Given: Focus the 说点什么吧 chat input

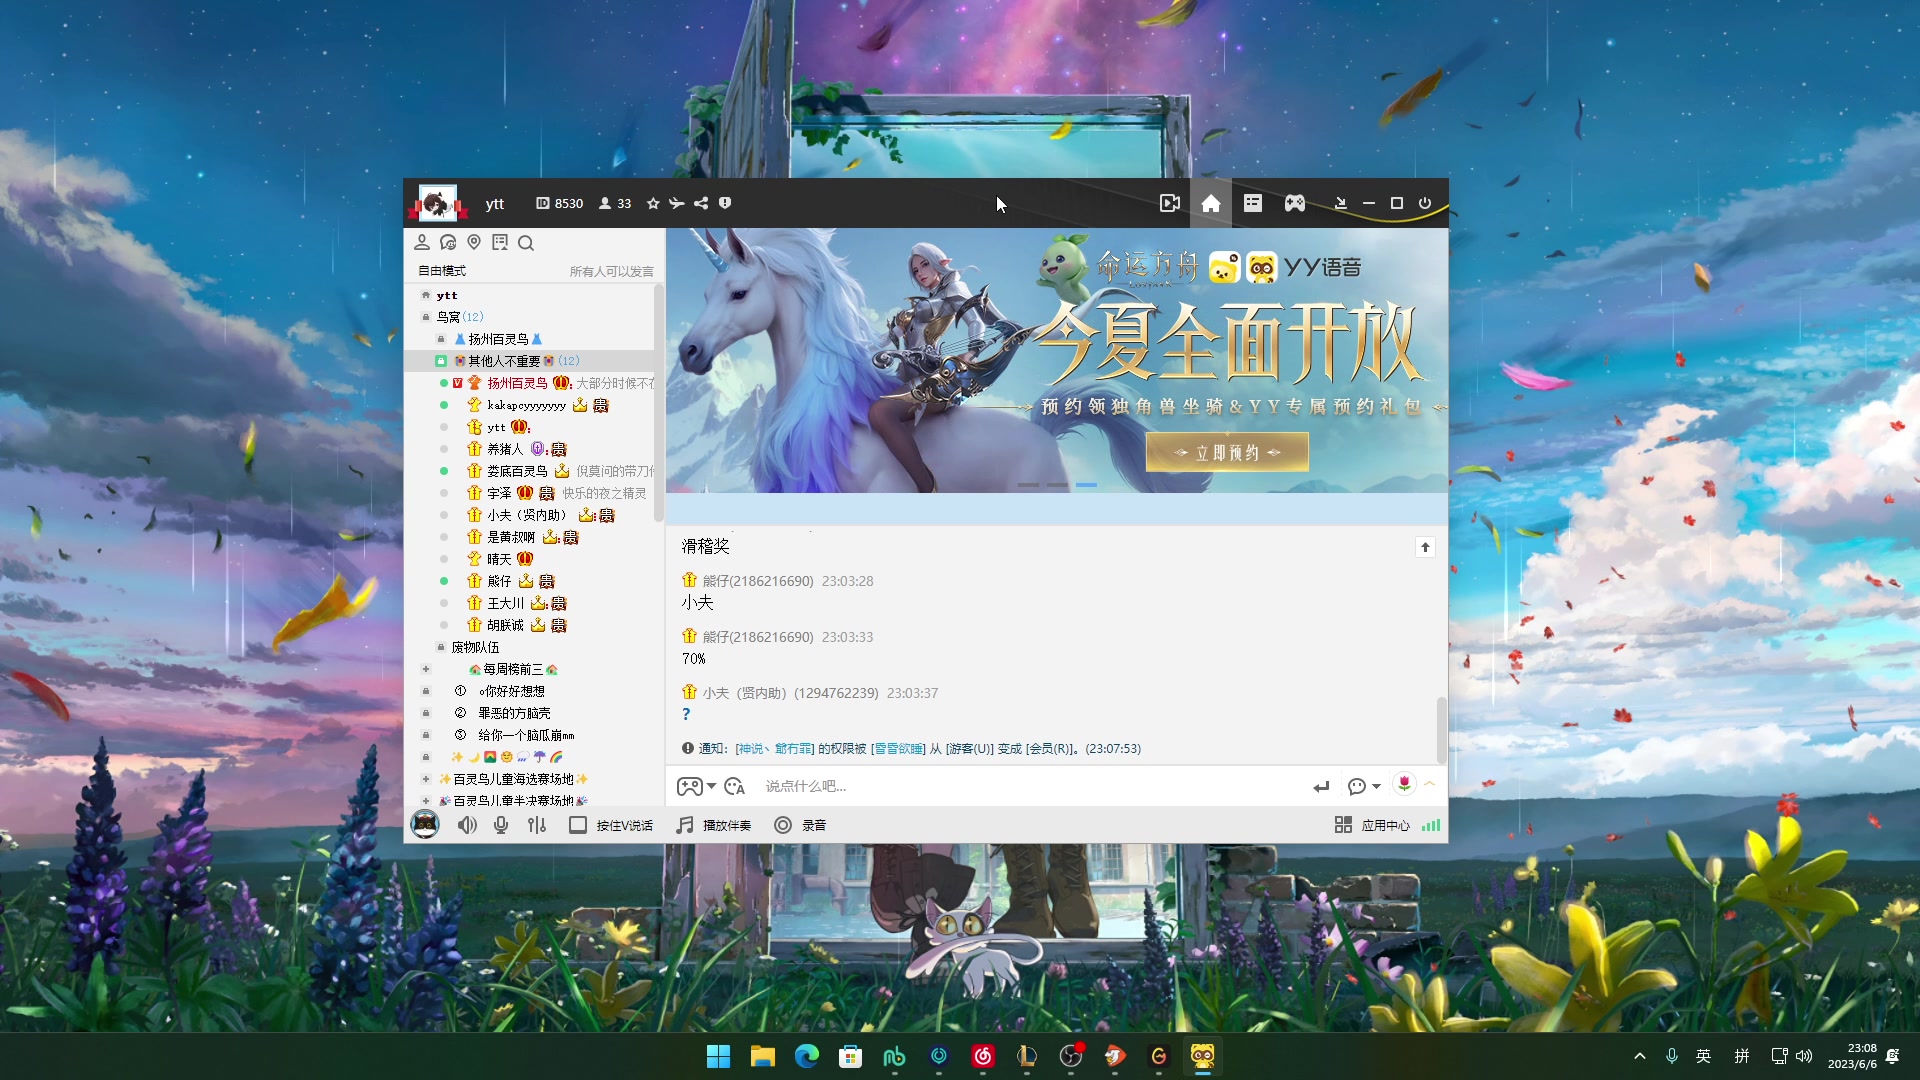Looking at the screenshot, I should (1030, 786).
